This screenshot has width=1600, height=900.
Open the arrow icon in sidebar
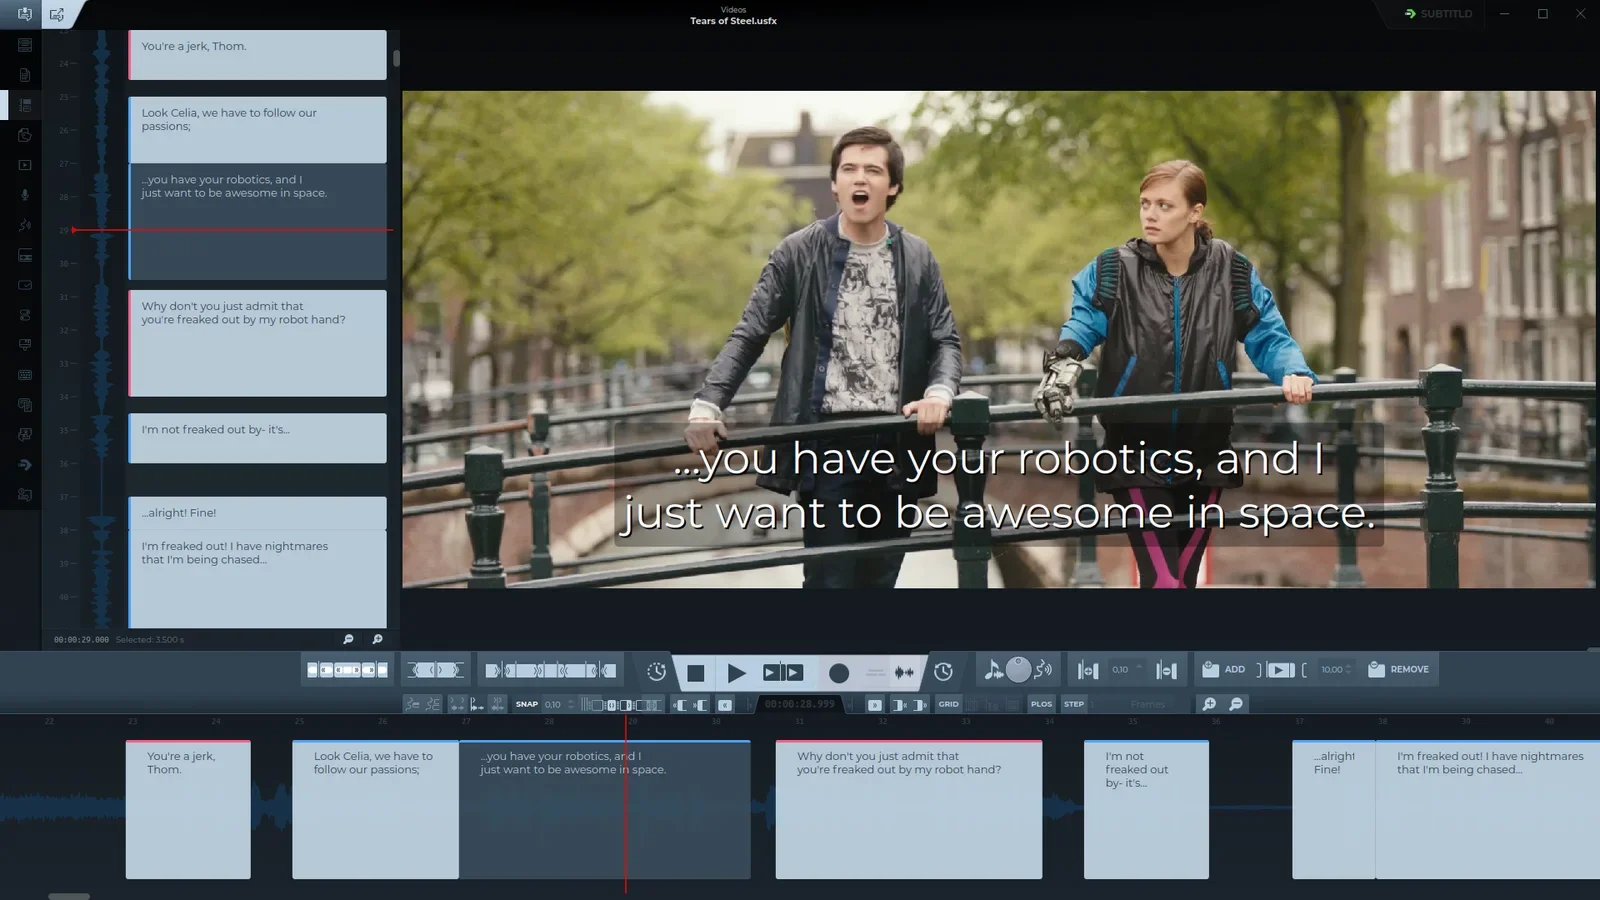[25, 465]
